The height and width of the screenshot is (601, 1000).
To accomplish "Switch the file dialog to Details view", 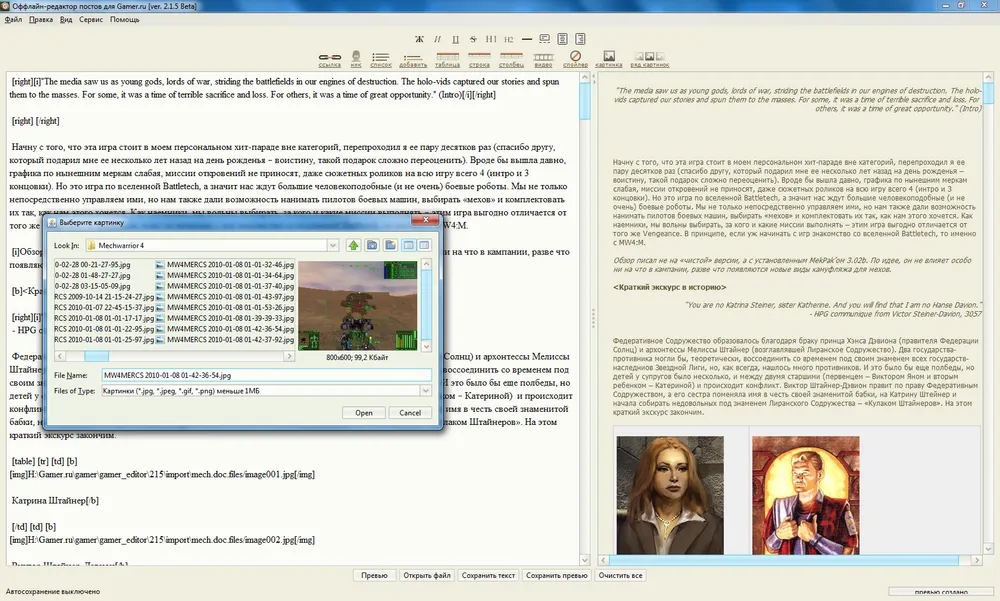I will click(424, 245).
